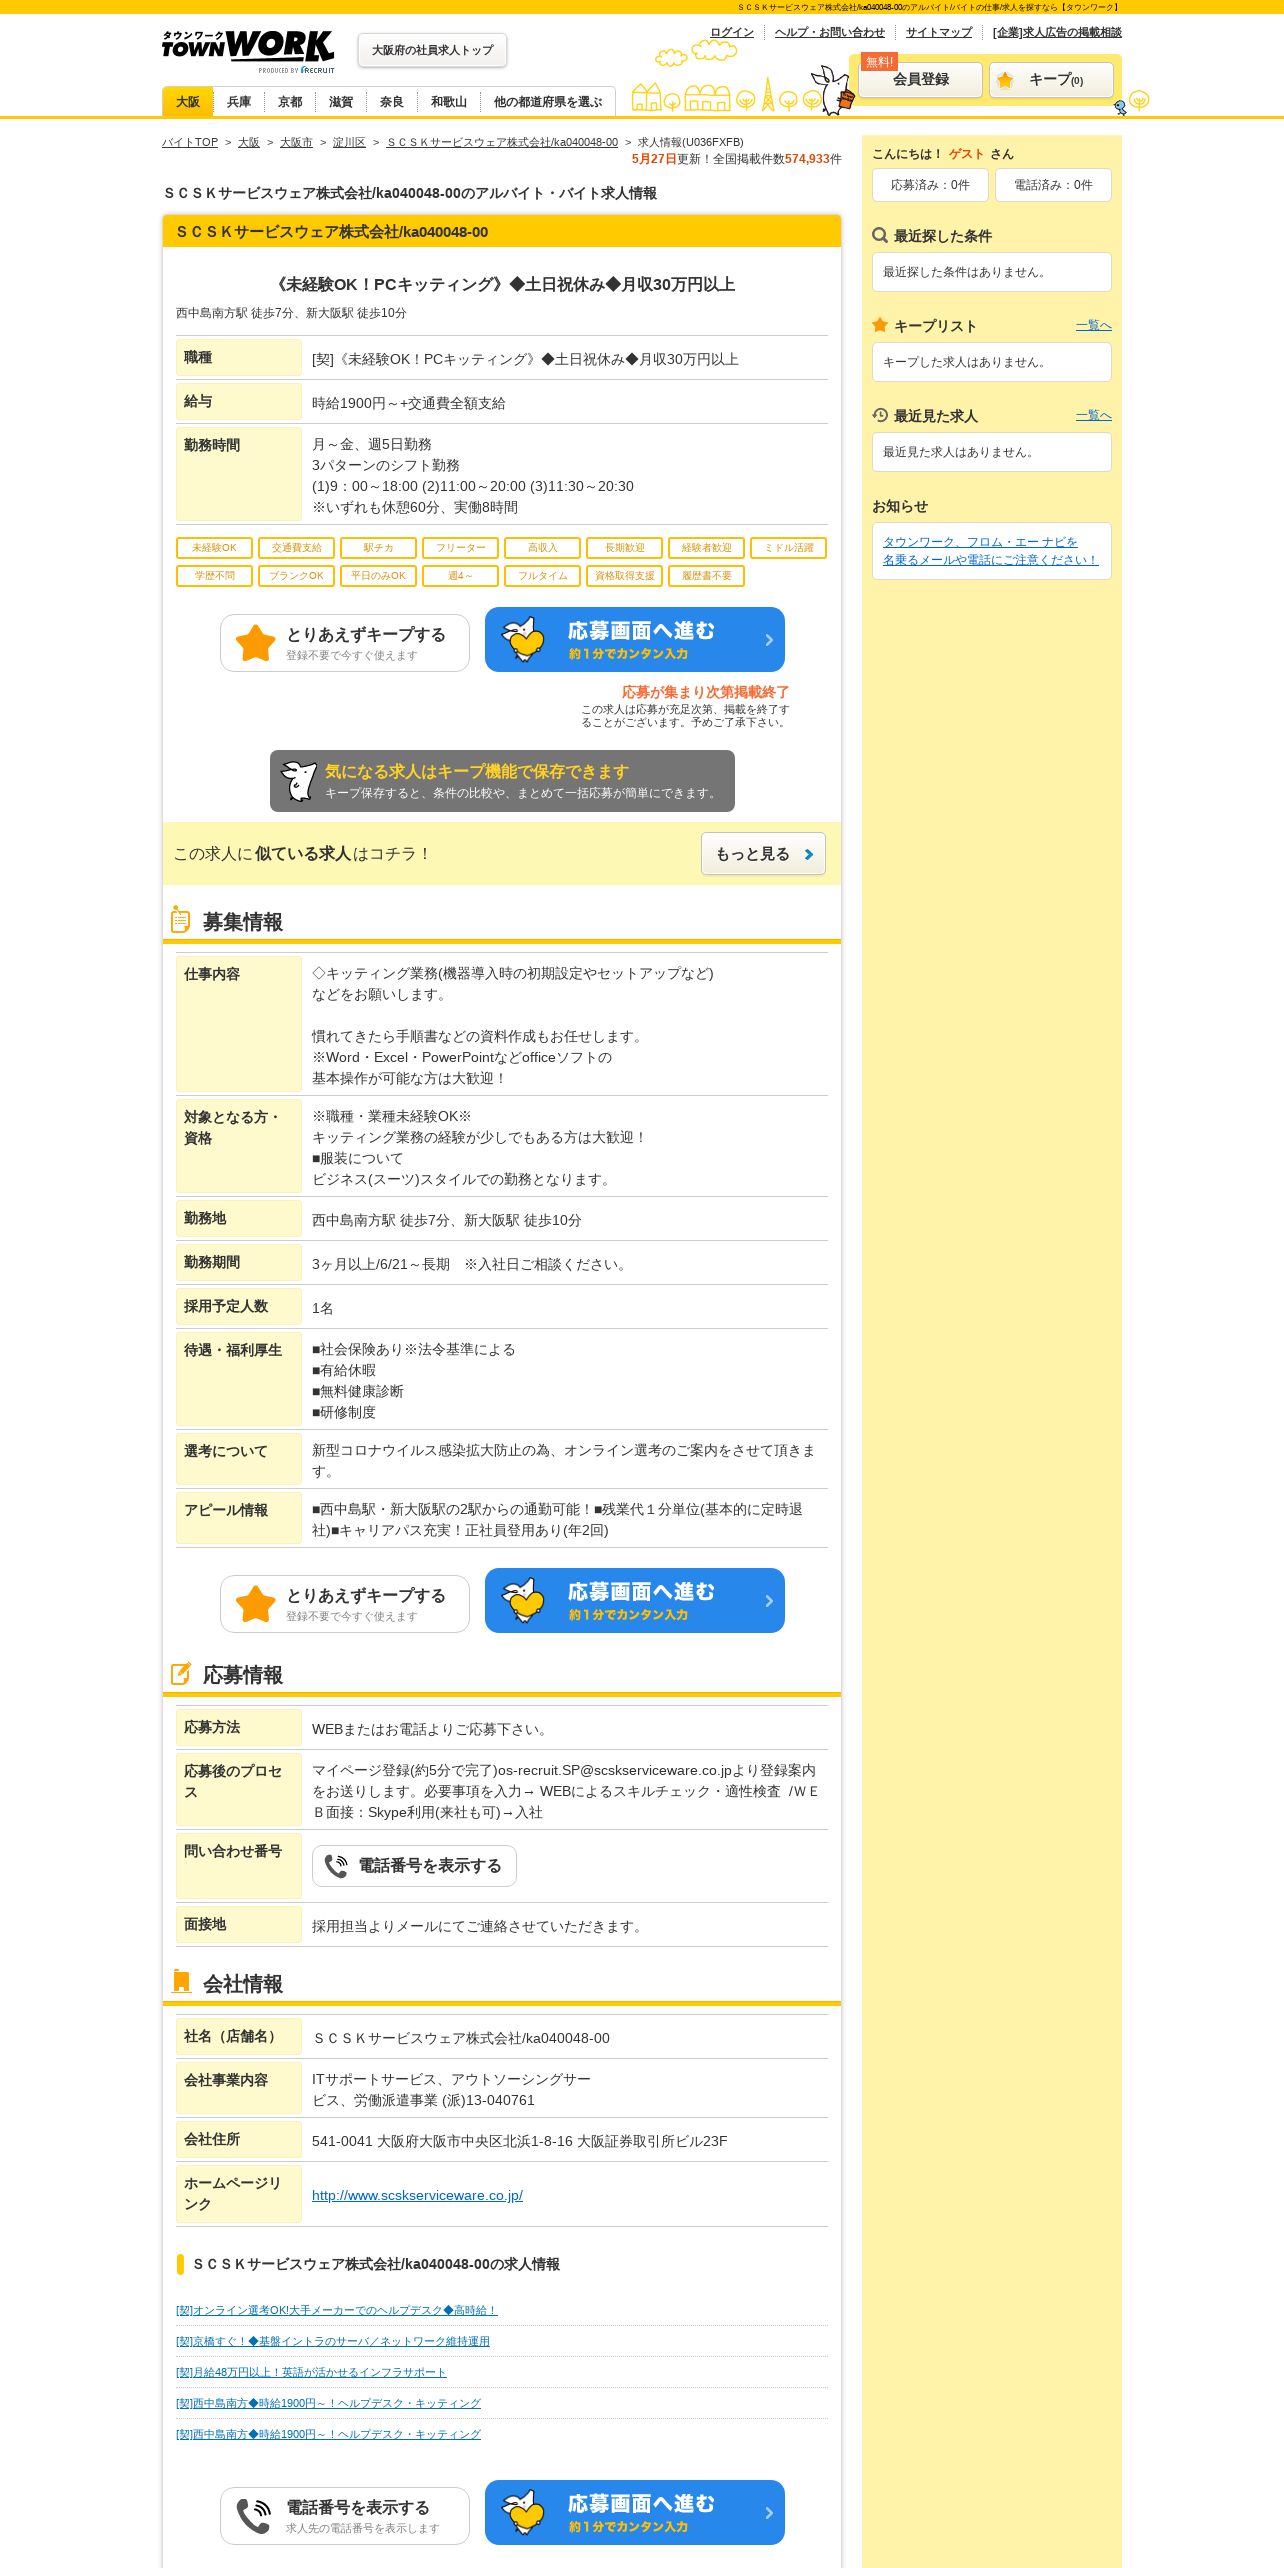Click the clipboard icon next to 募集情報
Screen dimensions: 1284x2568
click(180, 919)
